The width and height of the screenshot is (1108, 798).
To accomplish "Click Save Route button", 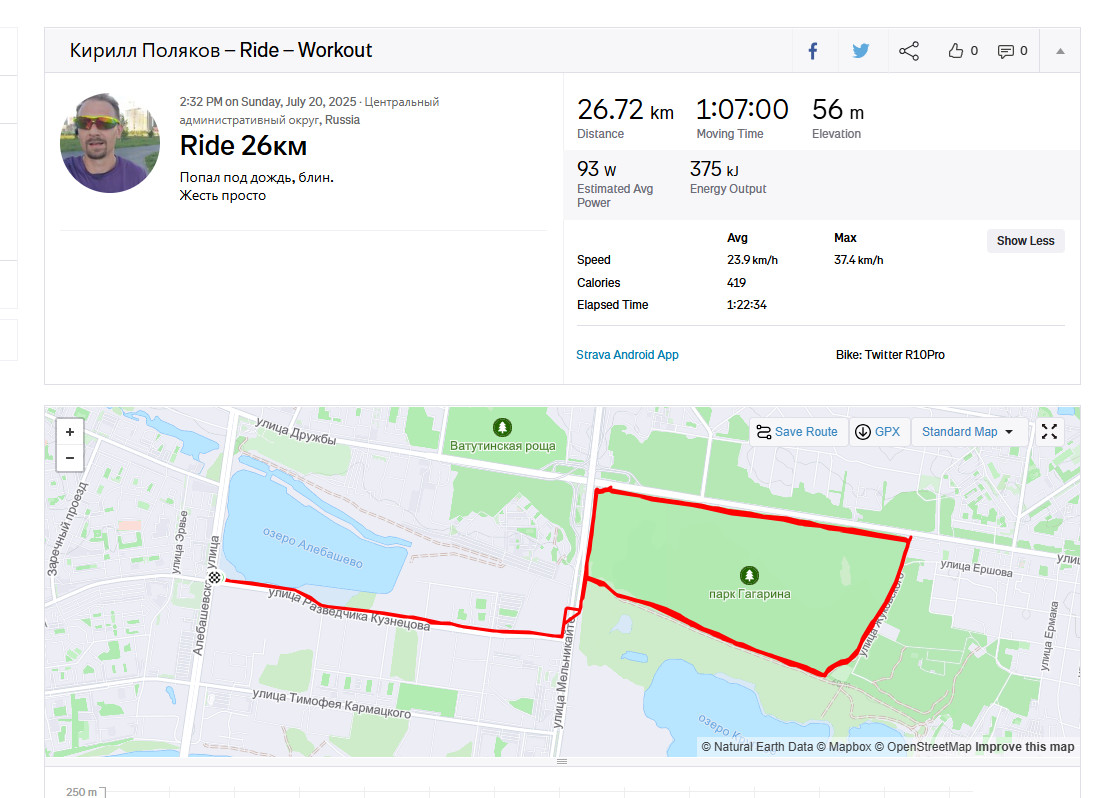I will click(x=797, y=432).
